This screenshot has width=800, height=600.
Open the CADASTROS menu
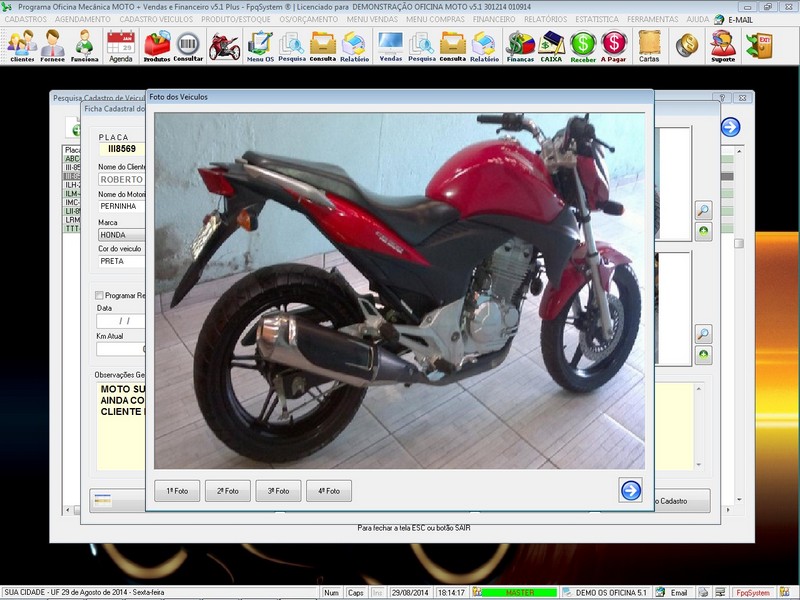tap(26, 19)
